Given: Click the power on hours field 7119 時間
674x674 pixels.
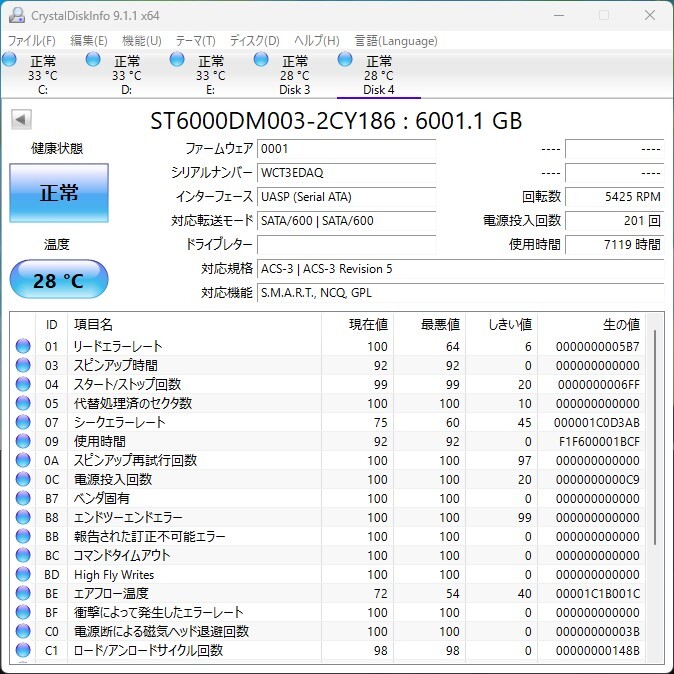Looking at the screenshot, I should [615, 245].
